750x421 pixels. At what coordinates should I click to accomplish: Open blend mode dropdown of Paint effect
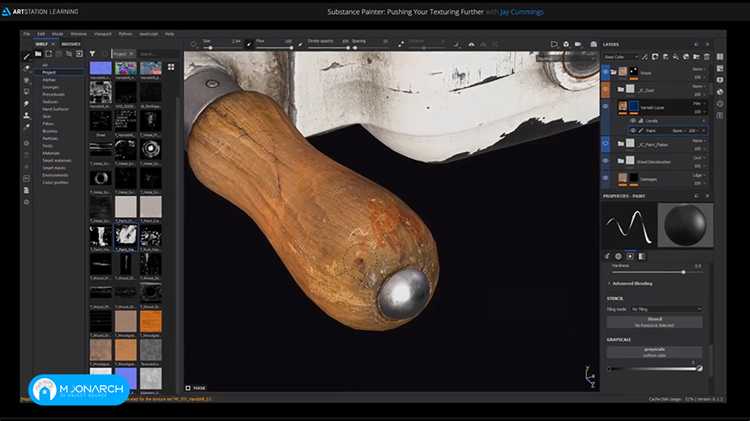(677, 130)
